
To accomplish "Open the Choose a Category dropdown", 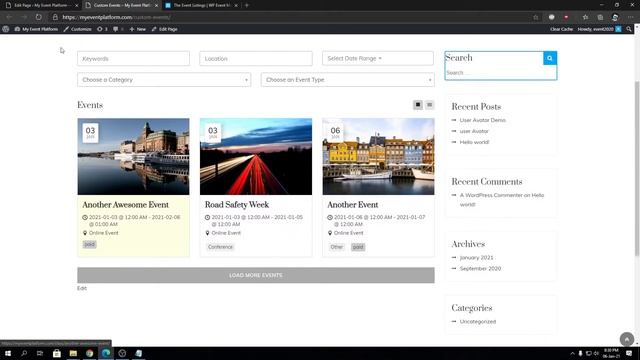I will (x=164, y=80).
